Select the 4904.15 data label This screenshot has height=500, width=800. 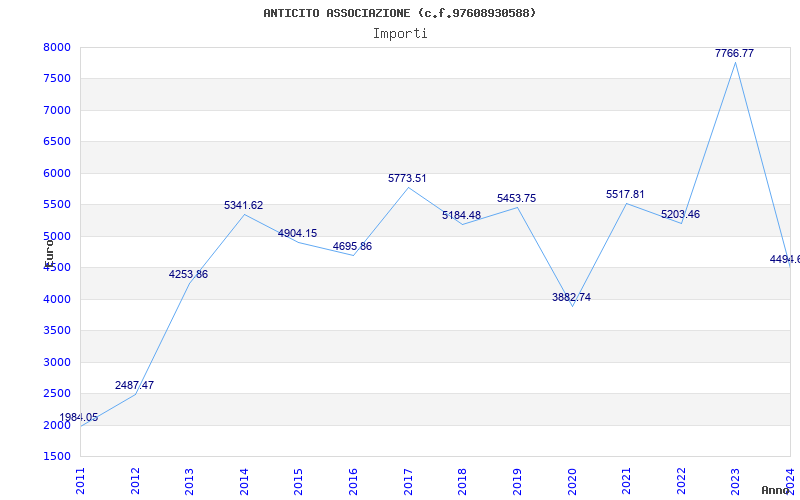297,233
